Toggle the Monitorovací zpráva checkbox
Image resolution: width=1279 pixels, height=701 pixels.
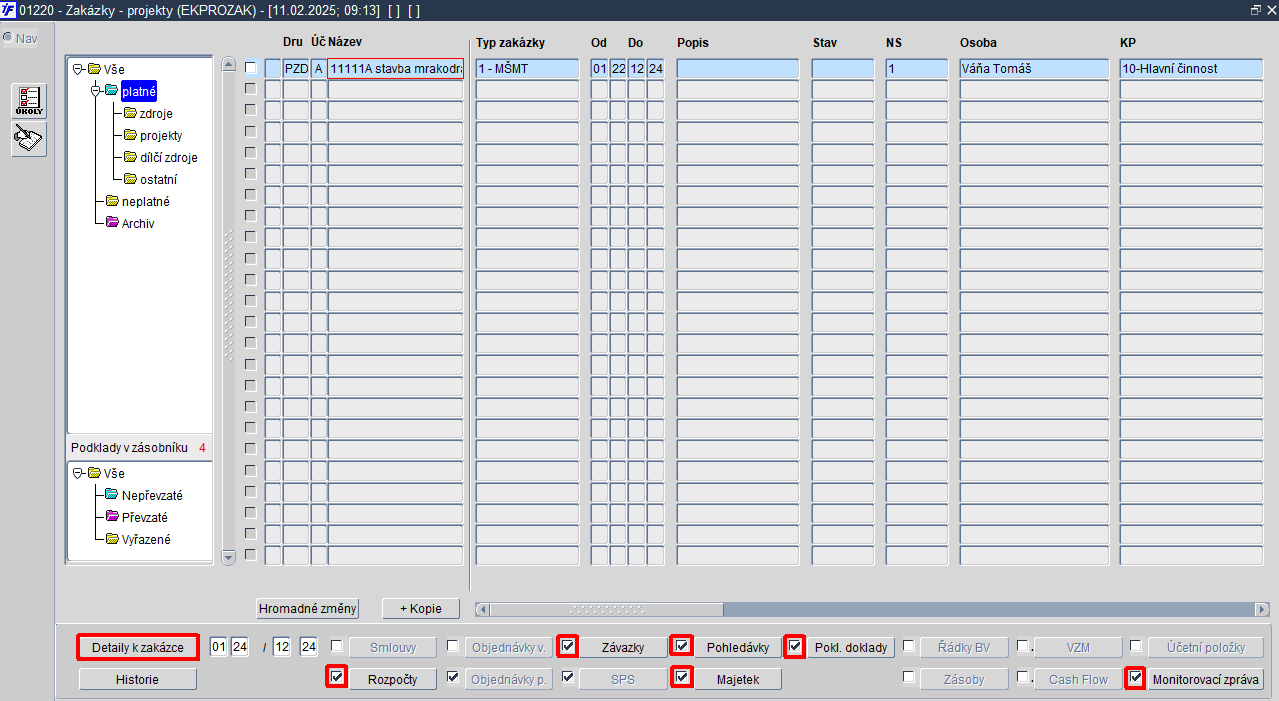1135,677
